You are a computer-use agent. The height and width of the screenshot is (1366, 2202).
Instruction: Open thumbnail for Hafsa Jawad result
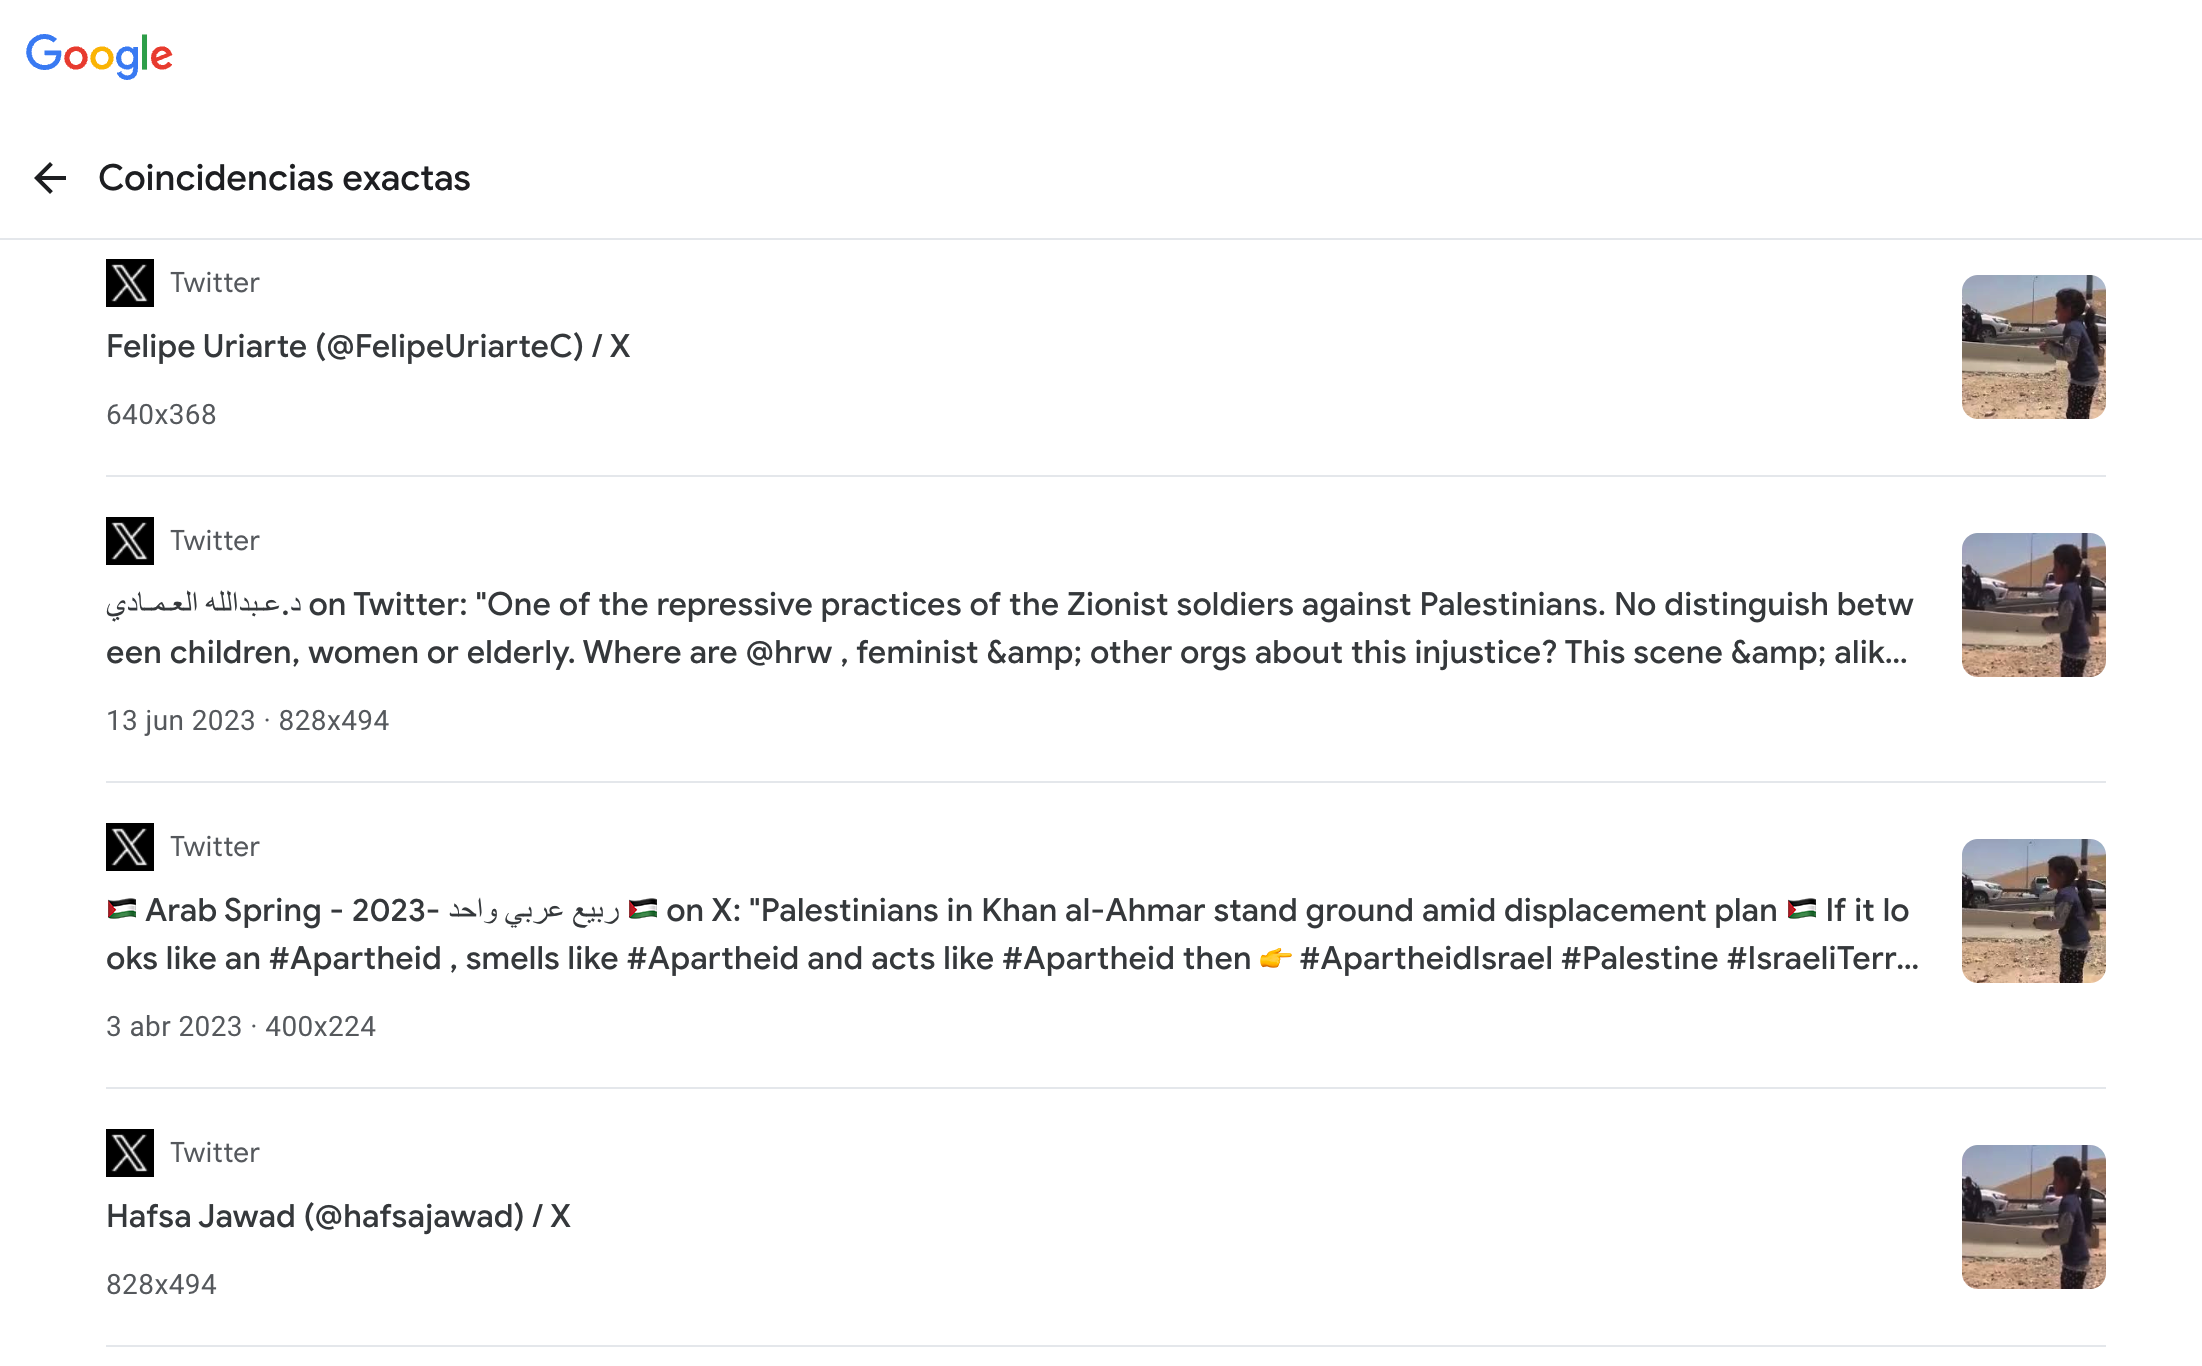click(2033, 1217)
